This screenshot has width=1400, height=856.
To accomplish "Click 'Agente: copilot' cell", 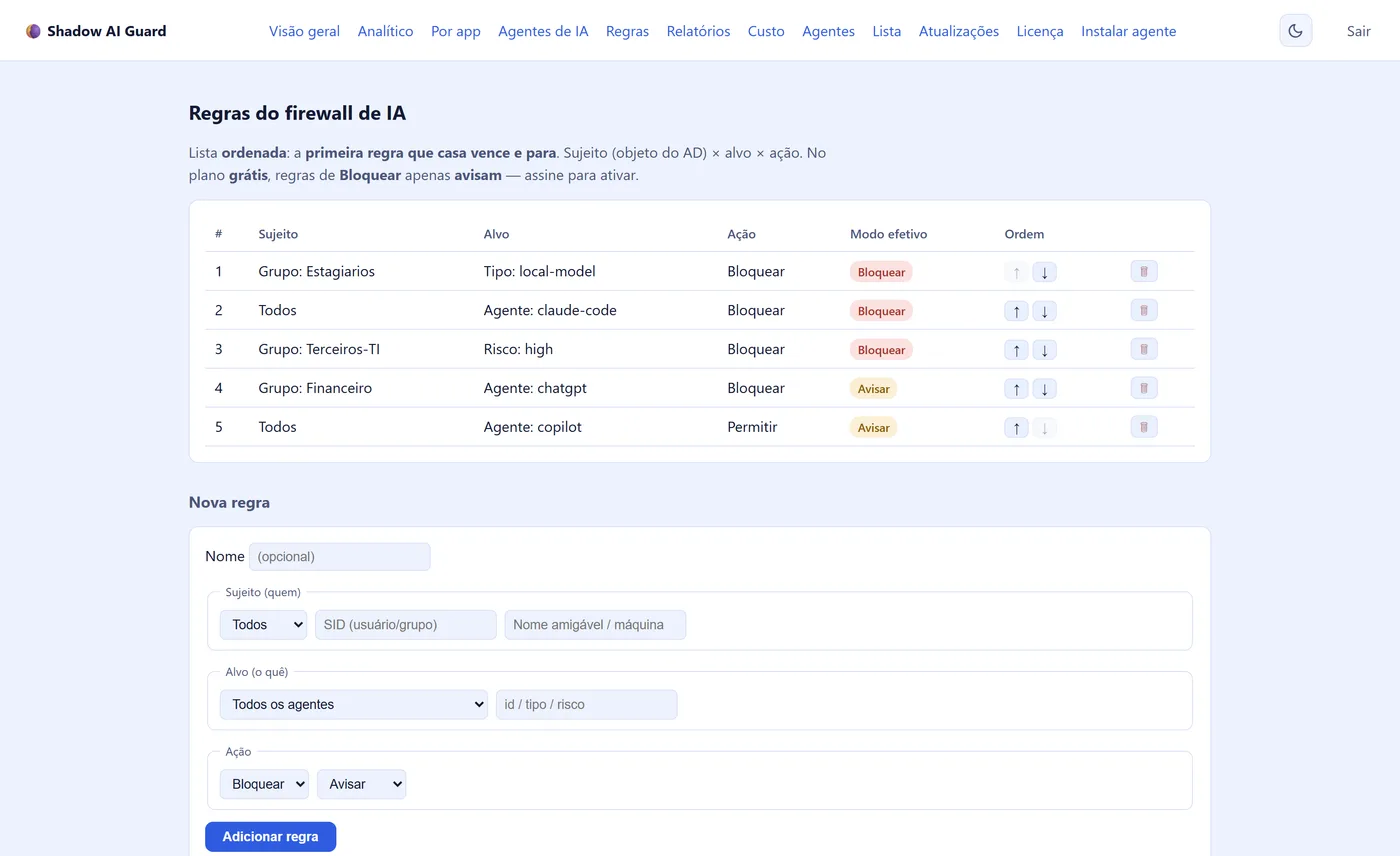I will coord(532,427).
